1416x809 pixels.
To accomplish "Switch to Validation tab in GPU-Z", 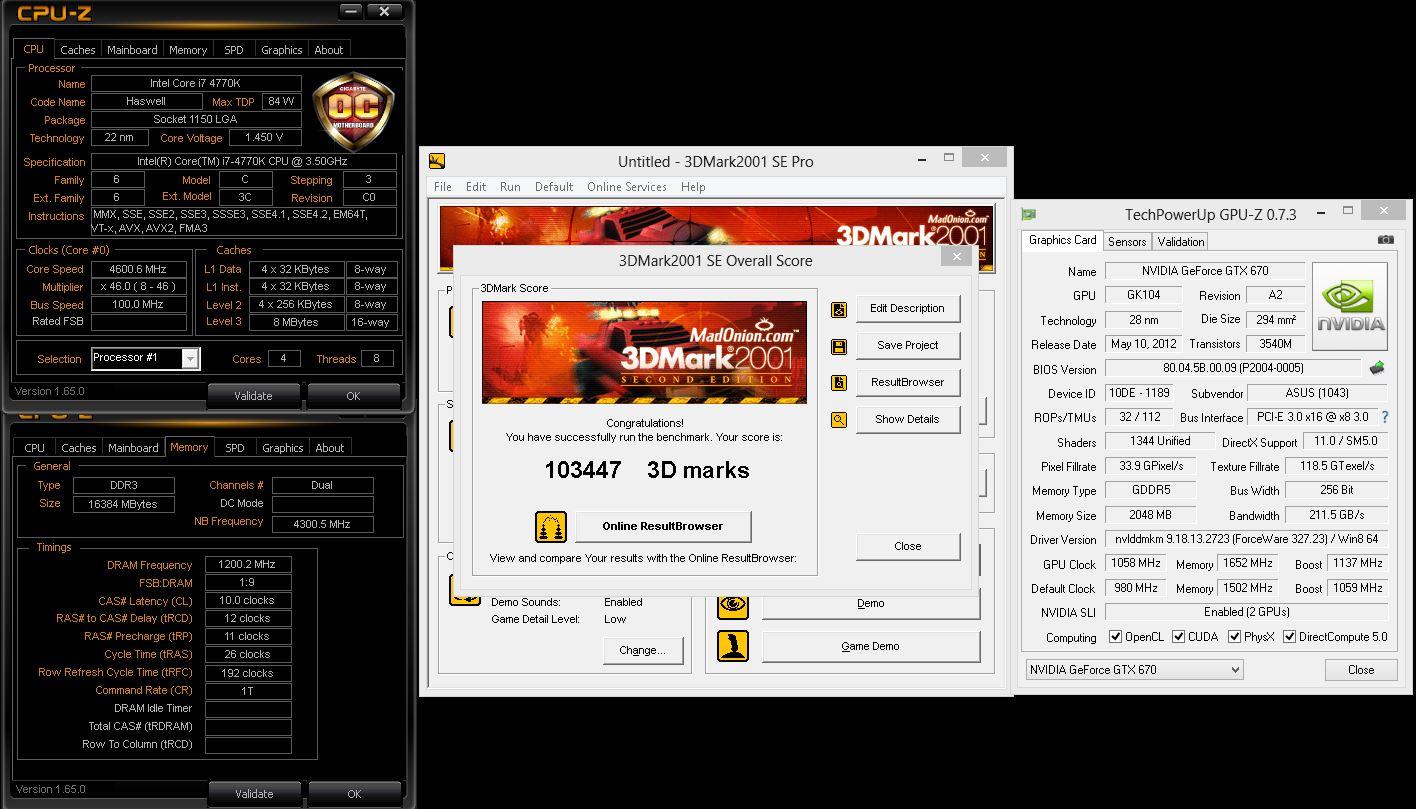I will 1181,242.
